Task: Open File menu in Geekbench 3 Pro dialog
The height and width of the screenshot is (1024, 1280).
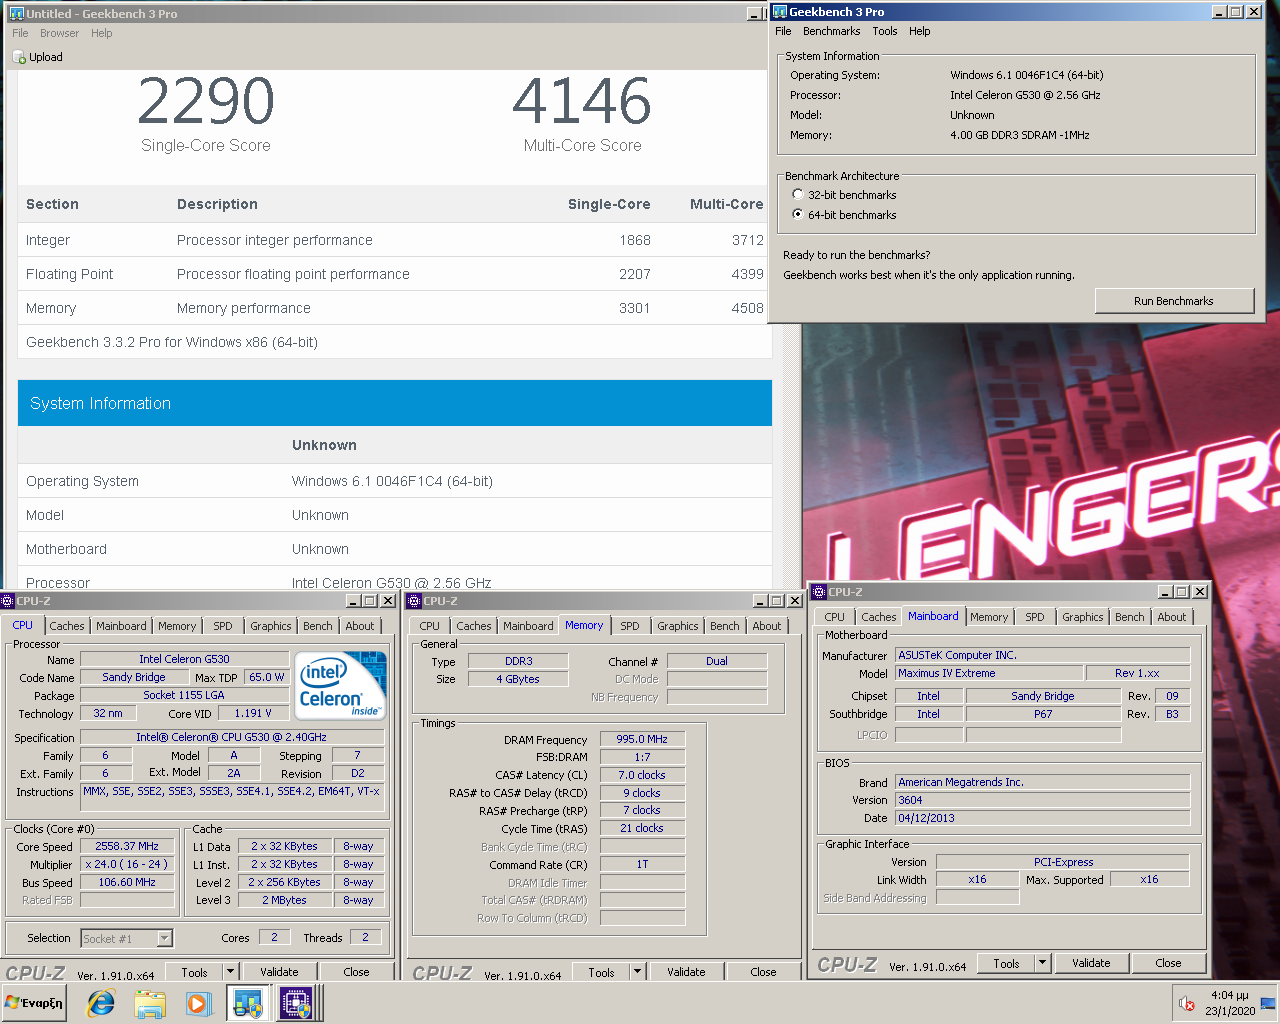Action: tap(783, 31)
